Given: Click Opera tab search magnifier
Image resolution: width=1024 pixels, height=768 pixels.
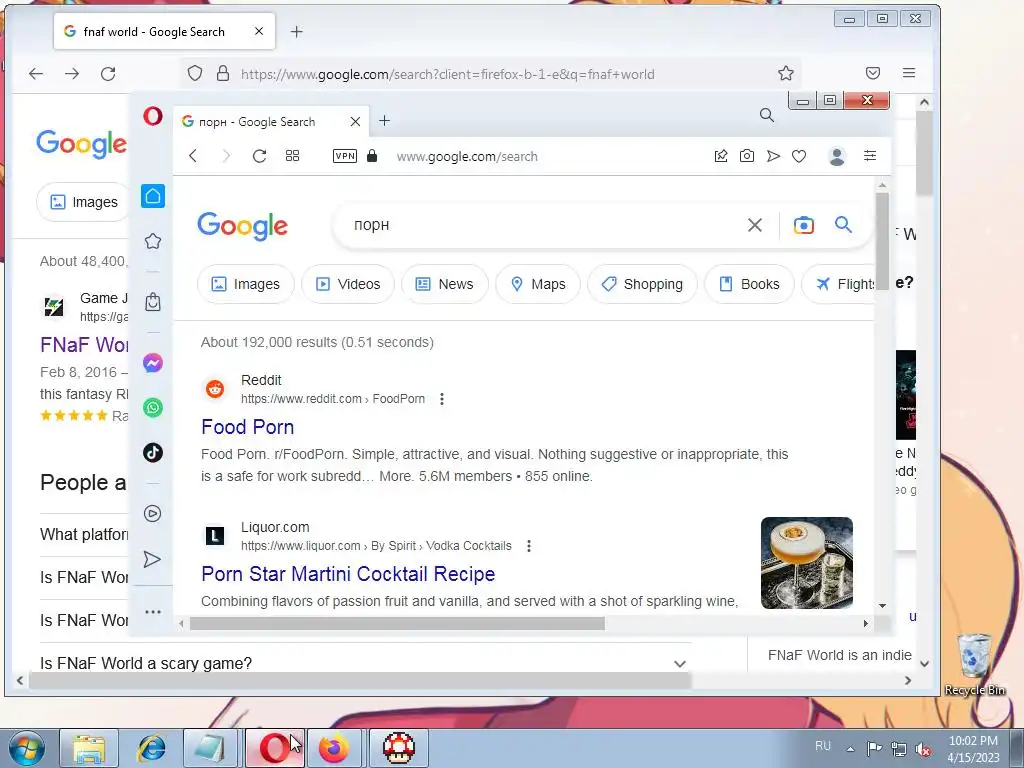Looking at the screenshot, I should (x=767, y=116).
